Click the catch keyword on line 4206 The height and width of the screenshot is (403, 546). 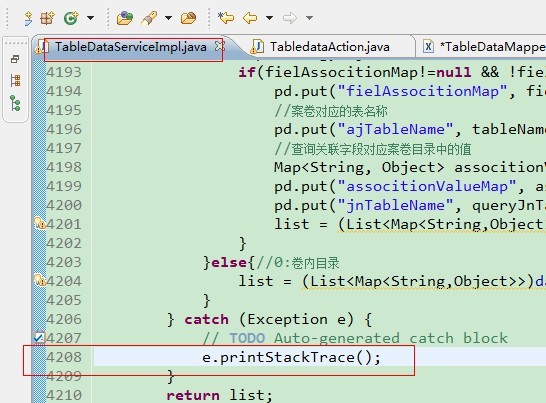206,319
